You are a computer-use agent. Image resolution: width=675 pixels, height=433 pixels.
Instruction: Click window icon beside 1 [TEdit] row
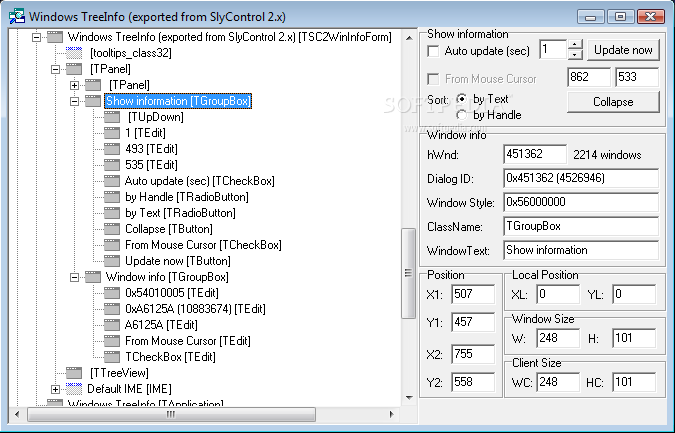click(112, 133)
